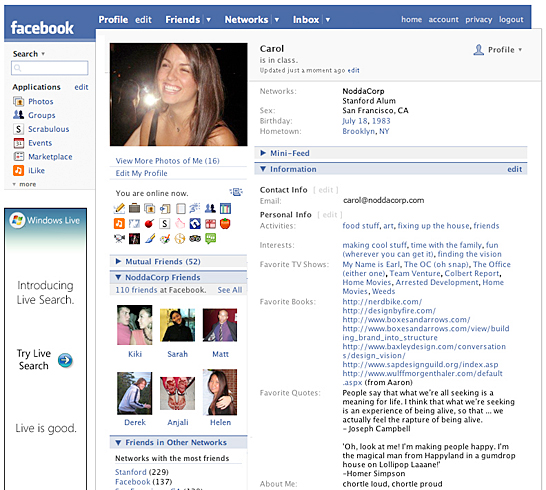Click 'edit' beside Applications heading
This screenshot has height=490, width=546.
tap(81, 87)
